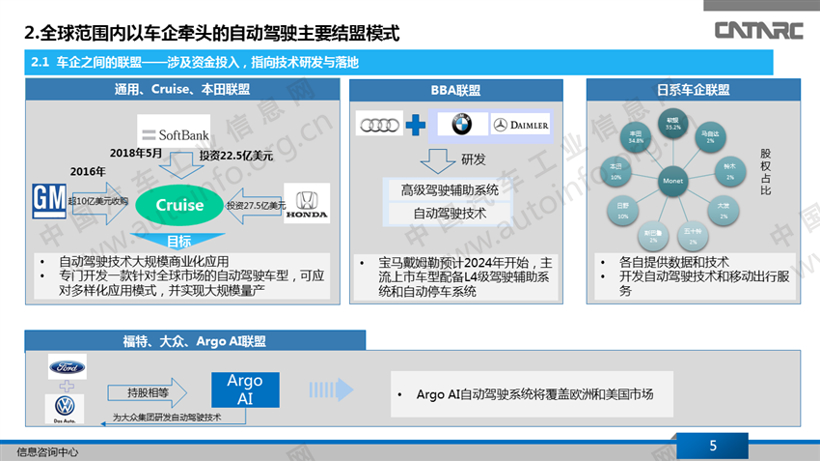This screenshot has height=461, width=820.
Task: Select the 丰田 34.8% circle
Action: (635, 136)
